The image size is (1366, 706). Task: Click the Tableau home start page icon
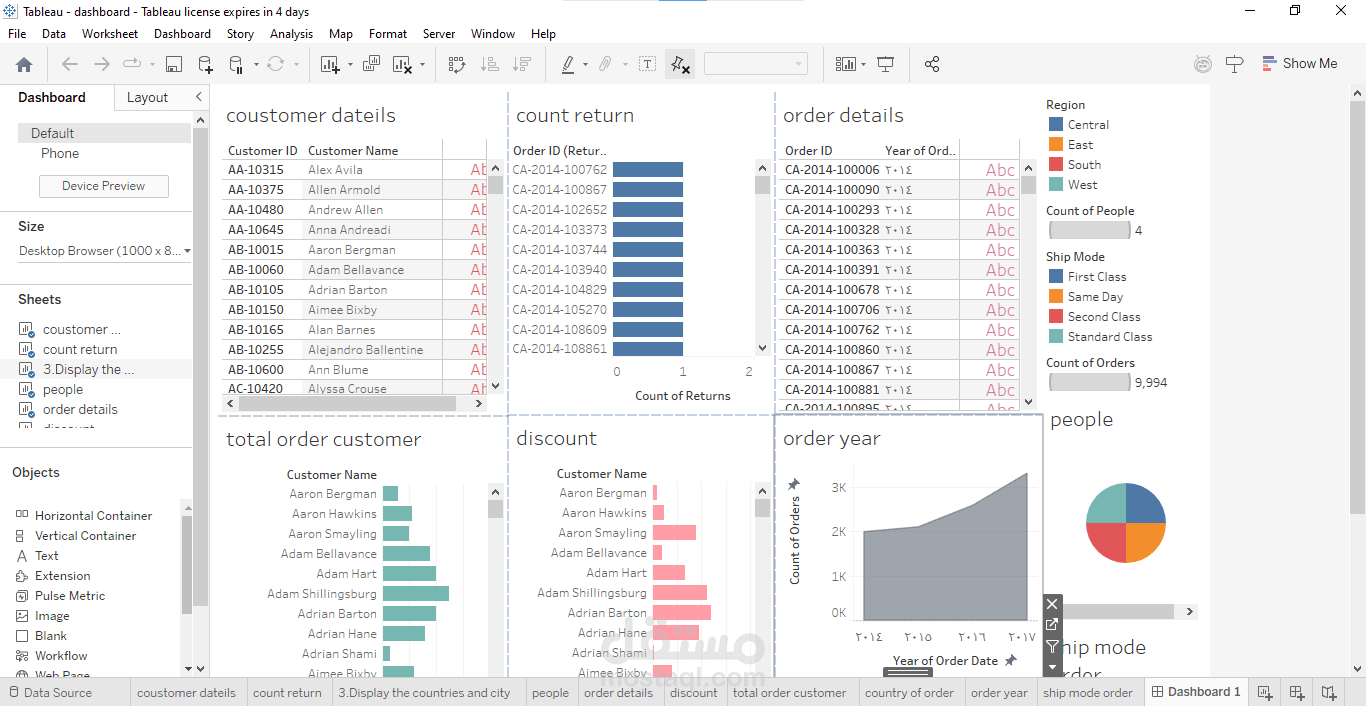(x=24, y=64)
